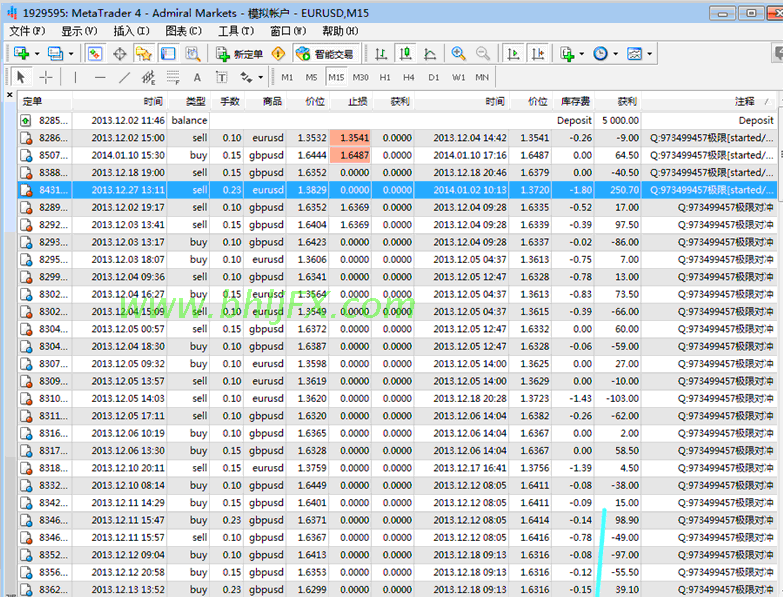Click the periodicity clock icon
The width and height of the screenshot is (783, 597).
pos(600,53)
